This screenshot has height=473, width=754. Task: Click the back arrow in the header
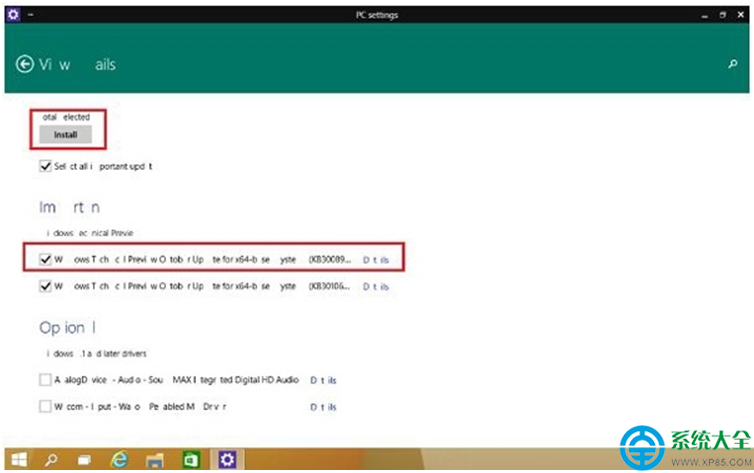[x=25, y=64]
